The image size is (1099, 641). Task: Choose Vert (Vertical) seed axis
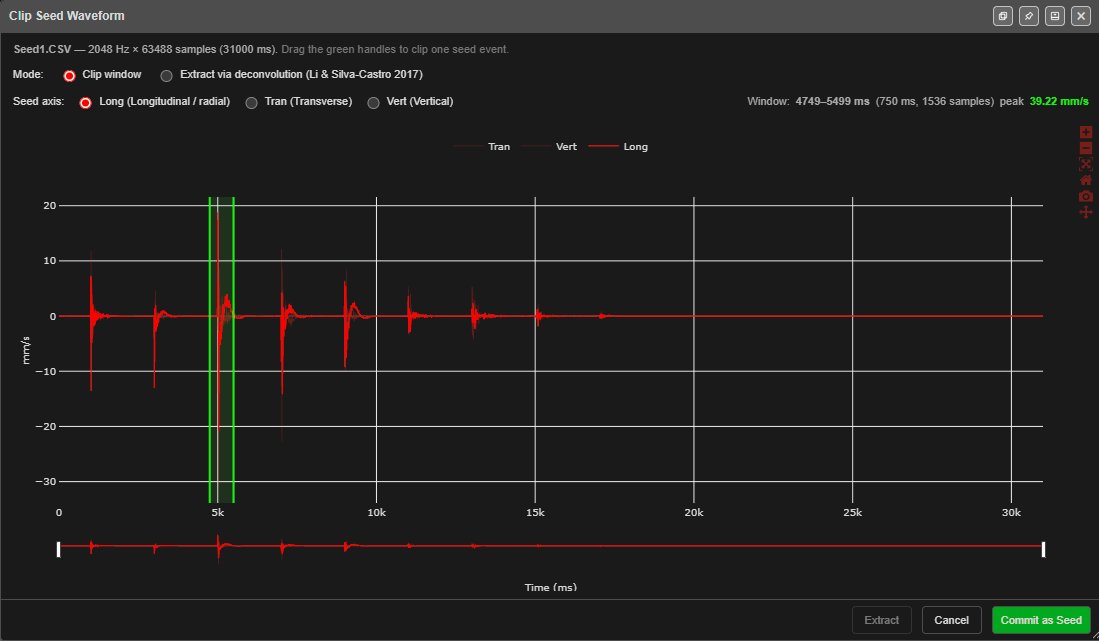(x=374, y=102)
